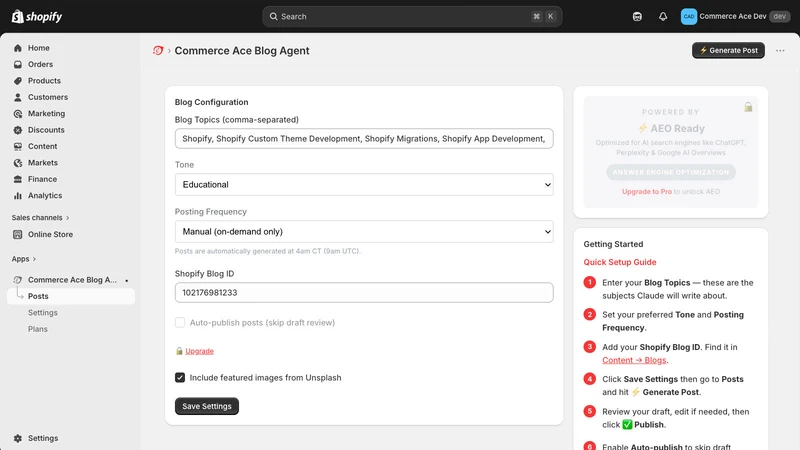Viewport: 800px width, 450px height.
Task: Open Marketing from the sidebar
Action: click(46, 113)
